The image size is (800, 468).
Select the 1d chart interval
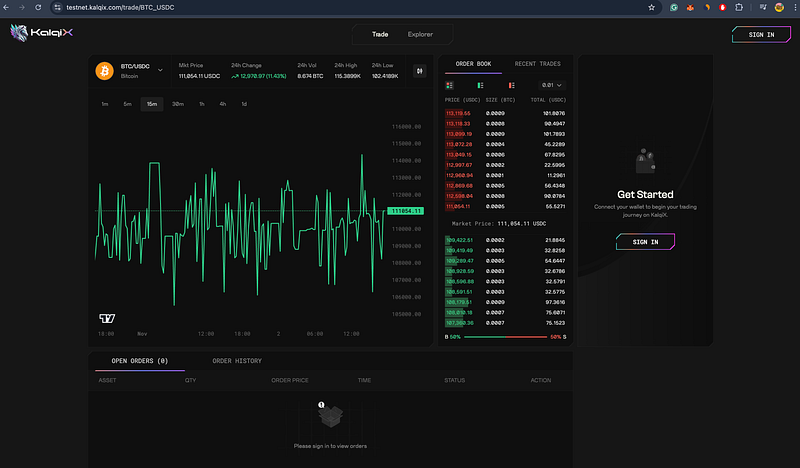coord(243,104)
